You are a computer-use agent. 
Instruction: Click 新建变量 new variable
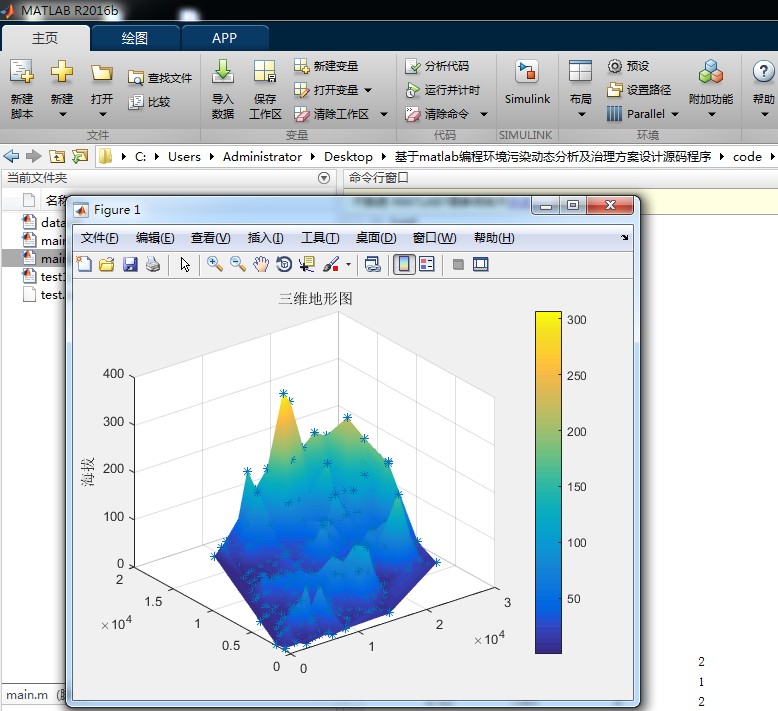[x=326, y=65]
